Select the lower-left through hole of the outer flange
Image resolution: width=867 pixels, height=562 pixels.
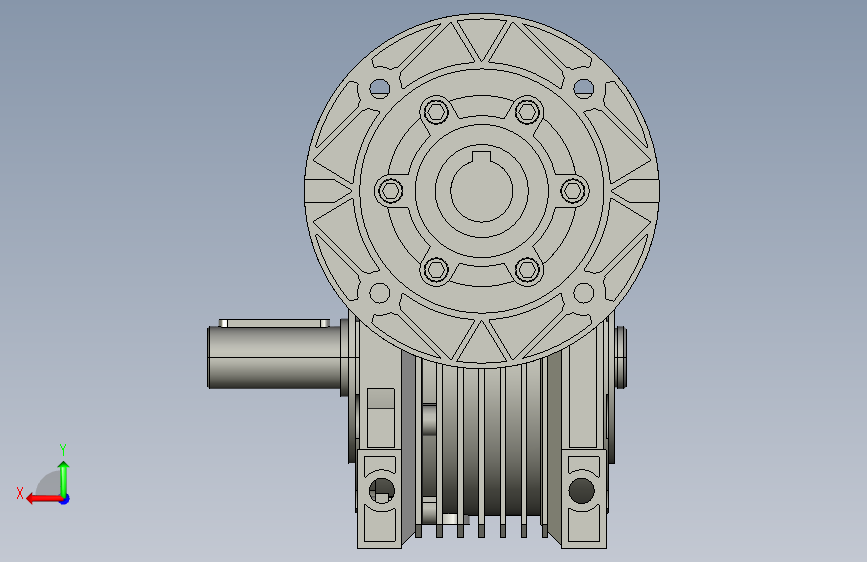coord(379,293)
